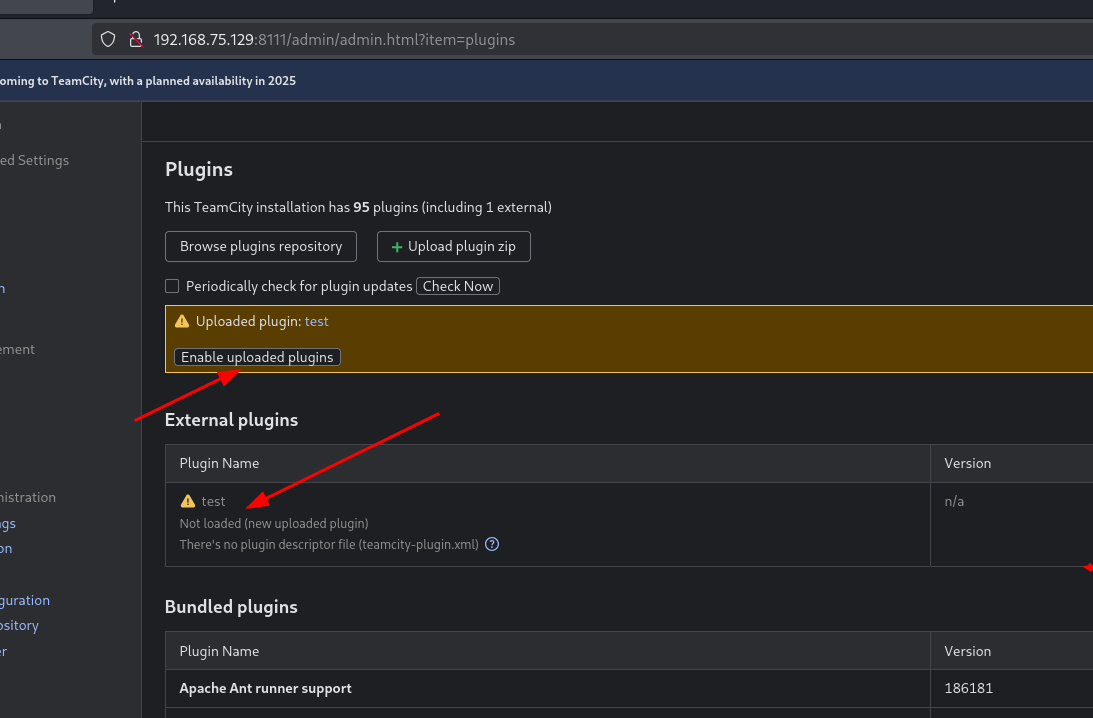Click the green plus icon on Upload plugin zip

pos(397,247)
